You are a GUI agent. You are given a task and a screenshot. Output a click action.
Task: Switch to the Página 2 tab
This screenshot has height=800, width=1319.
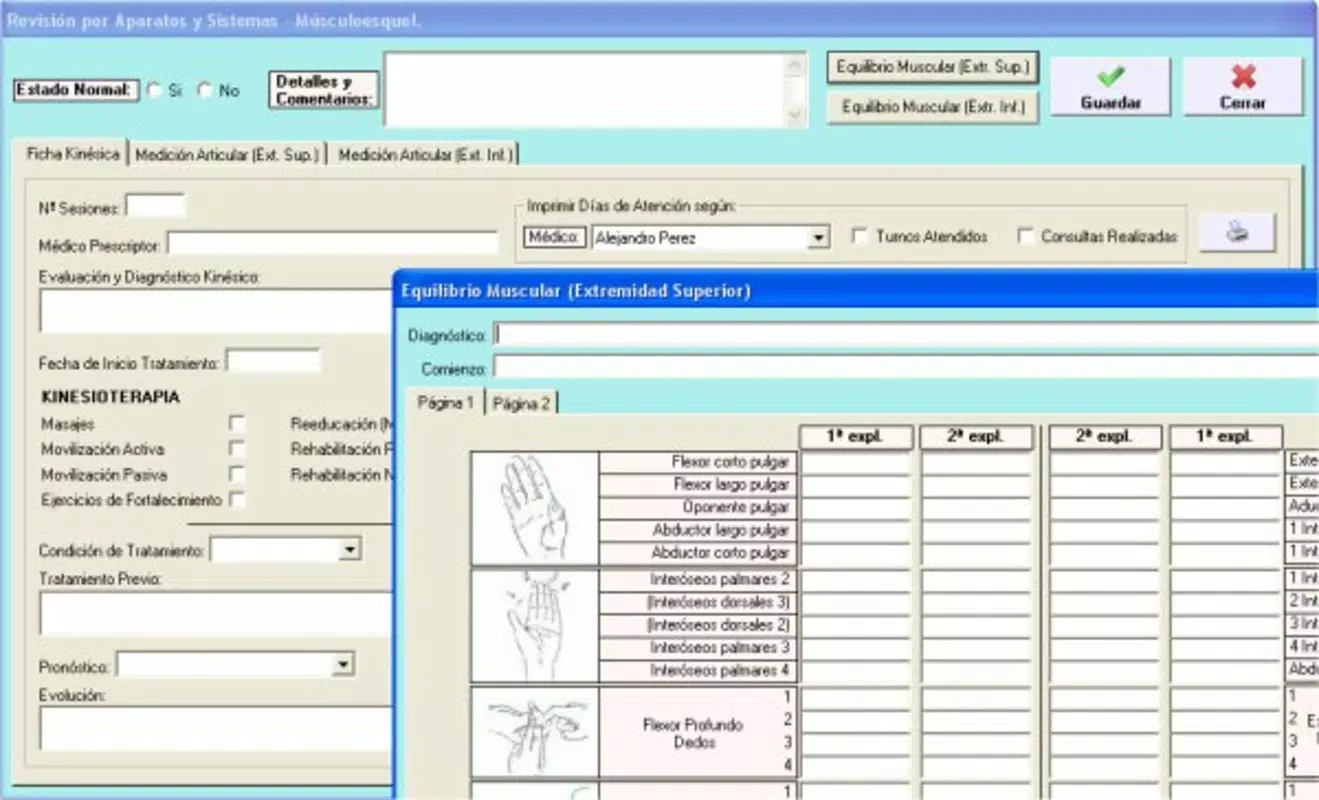point(521,403)
